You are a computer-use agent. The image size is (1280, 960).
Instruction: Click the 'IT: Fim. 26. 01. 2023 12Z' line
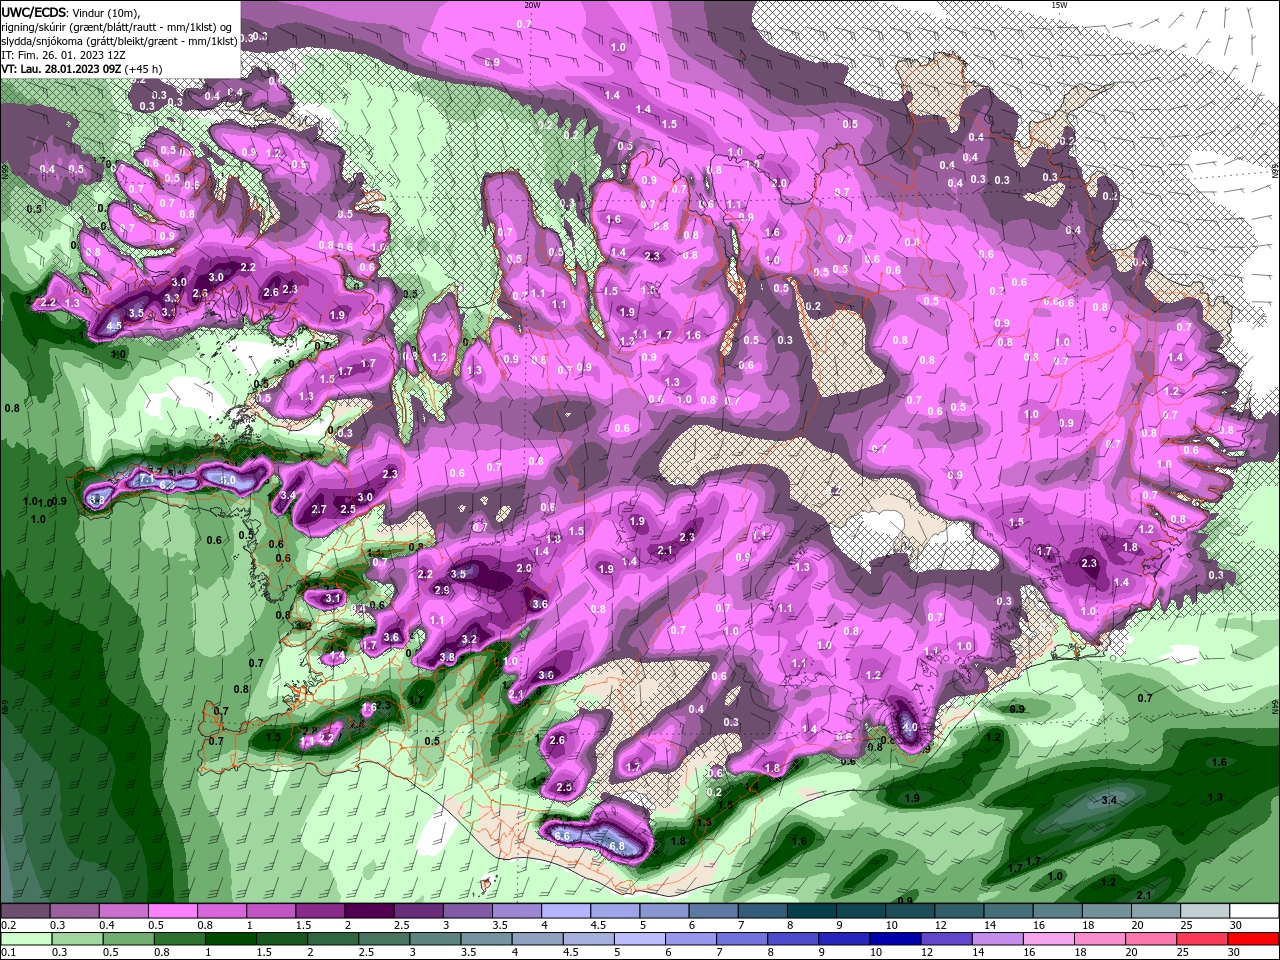(x=64, y=55)
